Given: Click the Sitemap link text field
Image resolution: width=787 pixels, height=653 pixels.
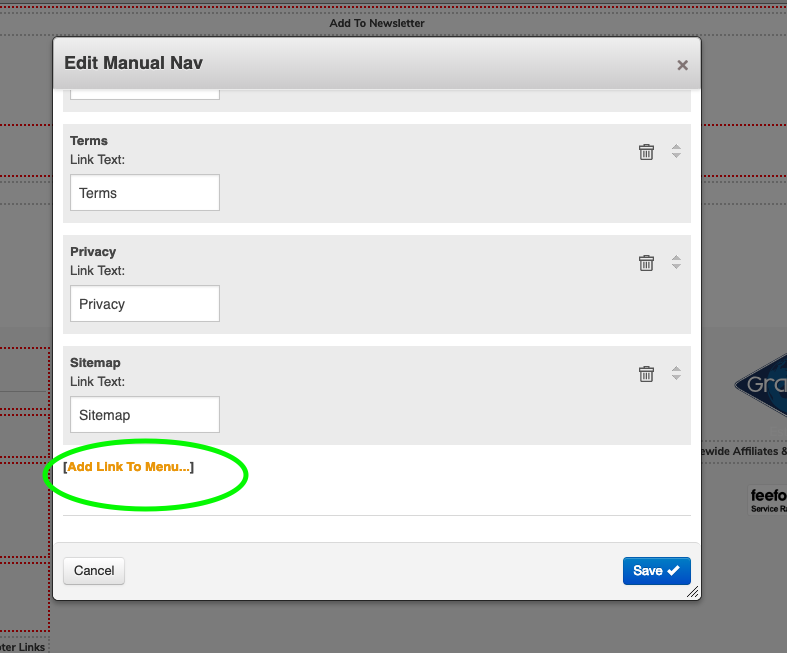Looking at the screenshot, I should point(145,415).
